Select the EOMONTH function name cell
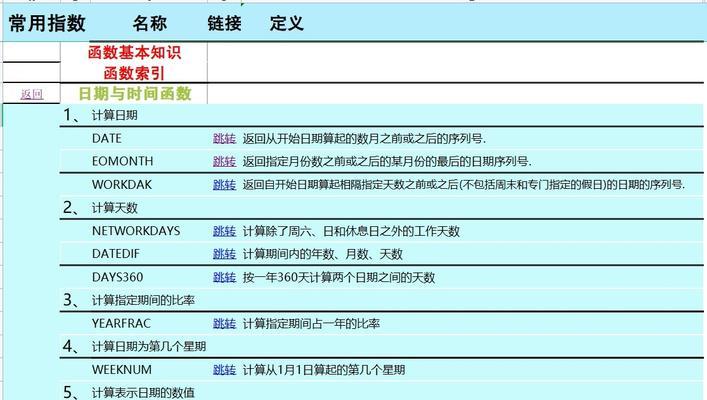Screen dimensions: 707x400 coord(123,161)
